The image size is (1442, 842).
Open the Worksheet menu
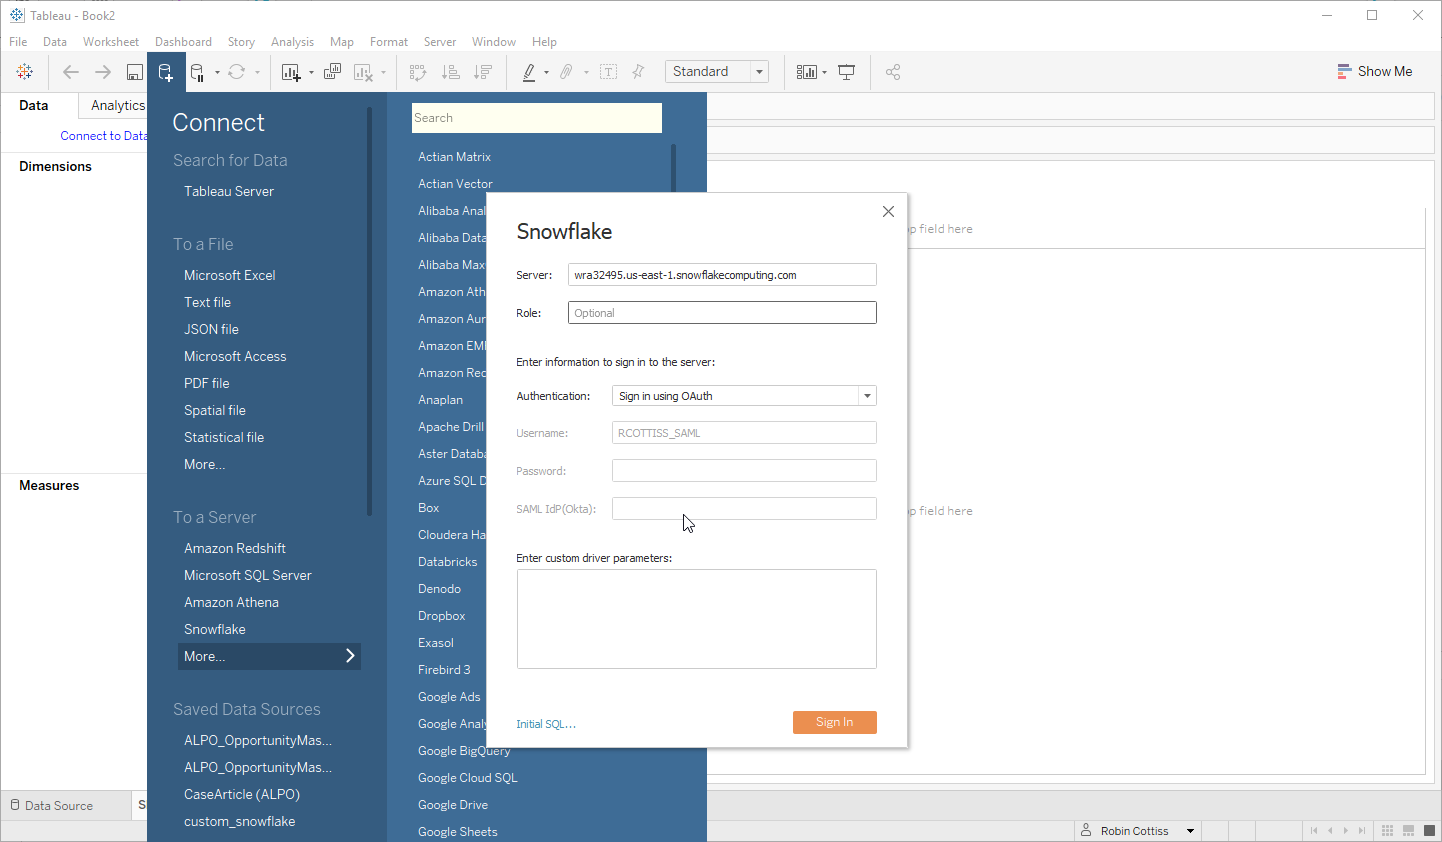pos(111,42)
